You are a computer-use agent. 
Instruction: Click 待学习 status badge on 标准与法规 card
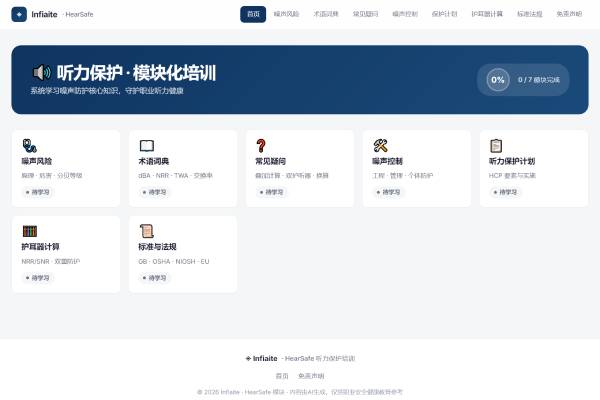click(155, 278)
